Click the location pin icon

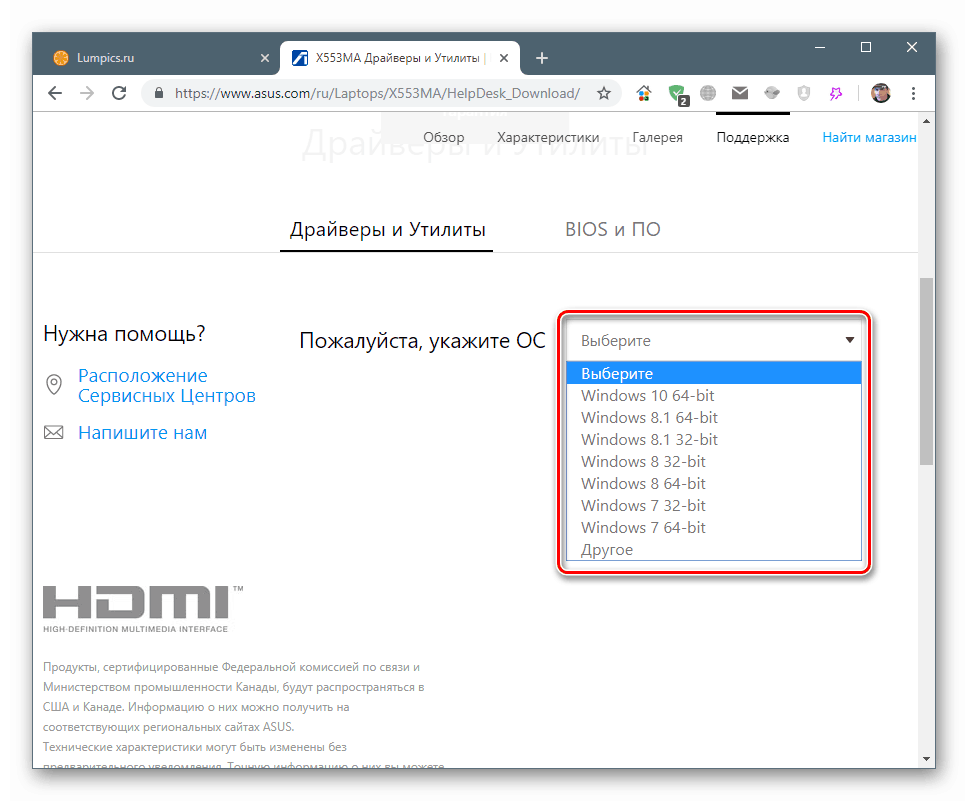(x=54, y=385)
